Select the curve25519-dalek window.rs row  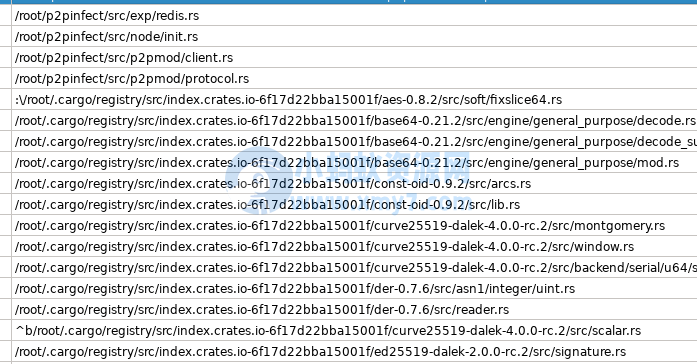354,246
